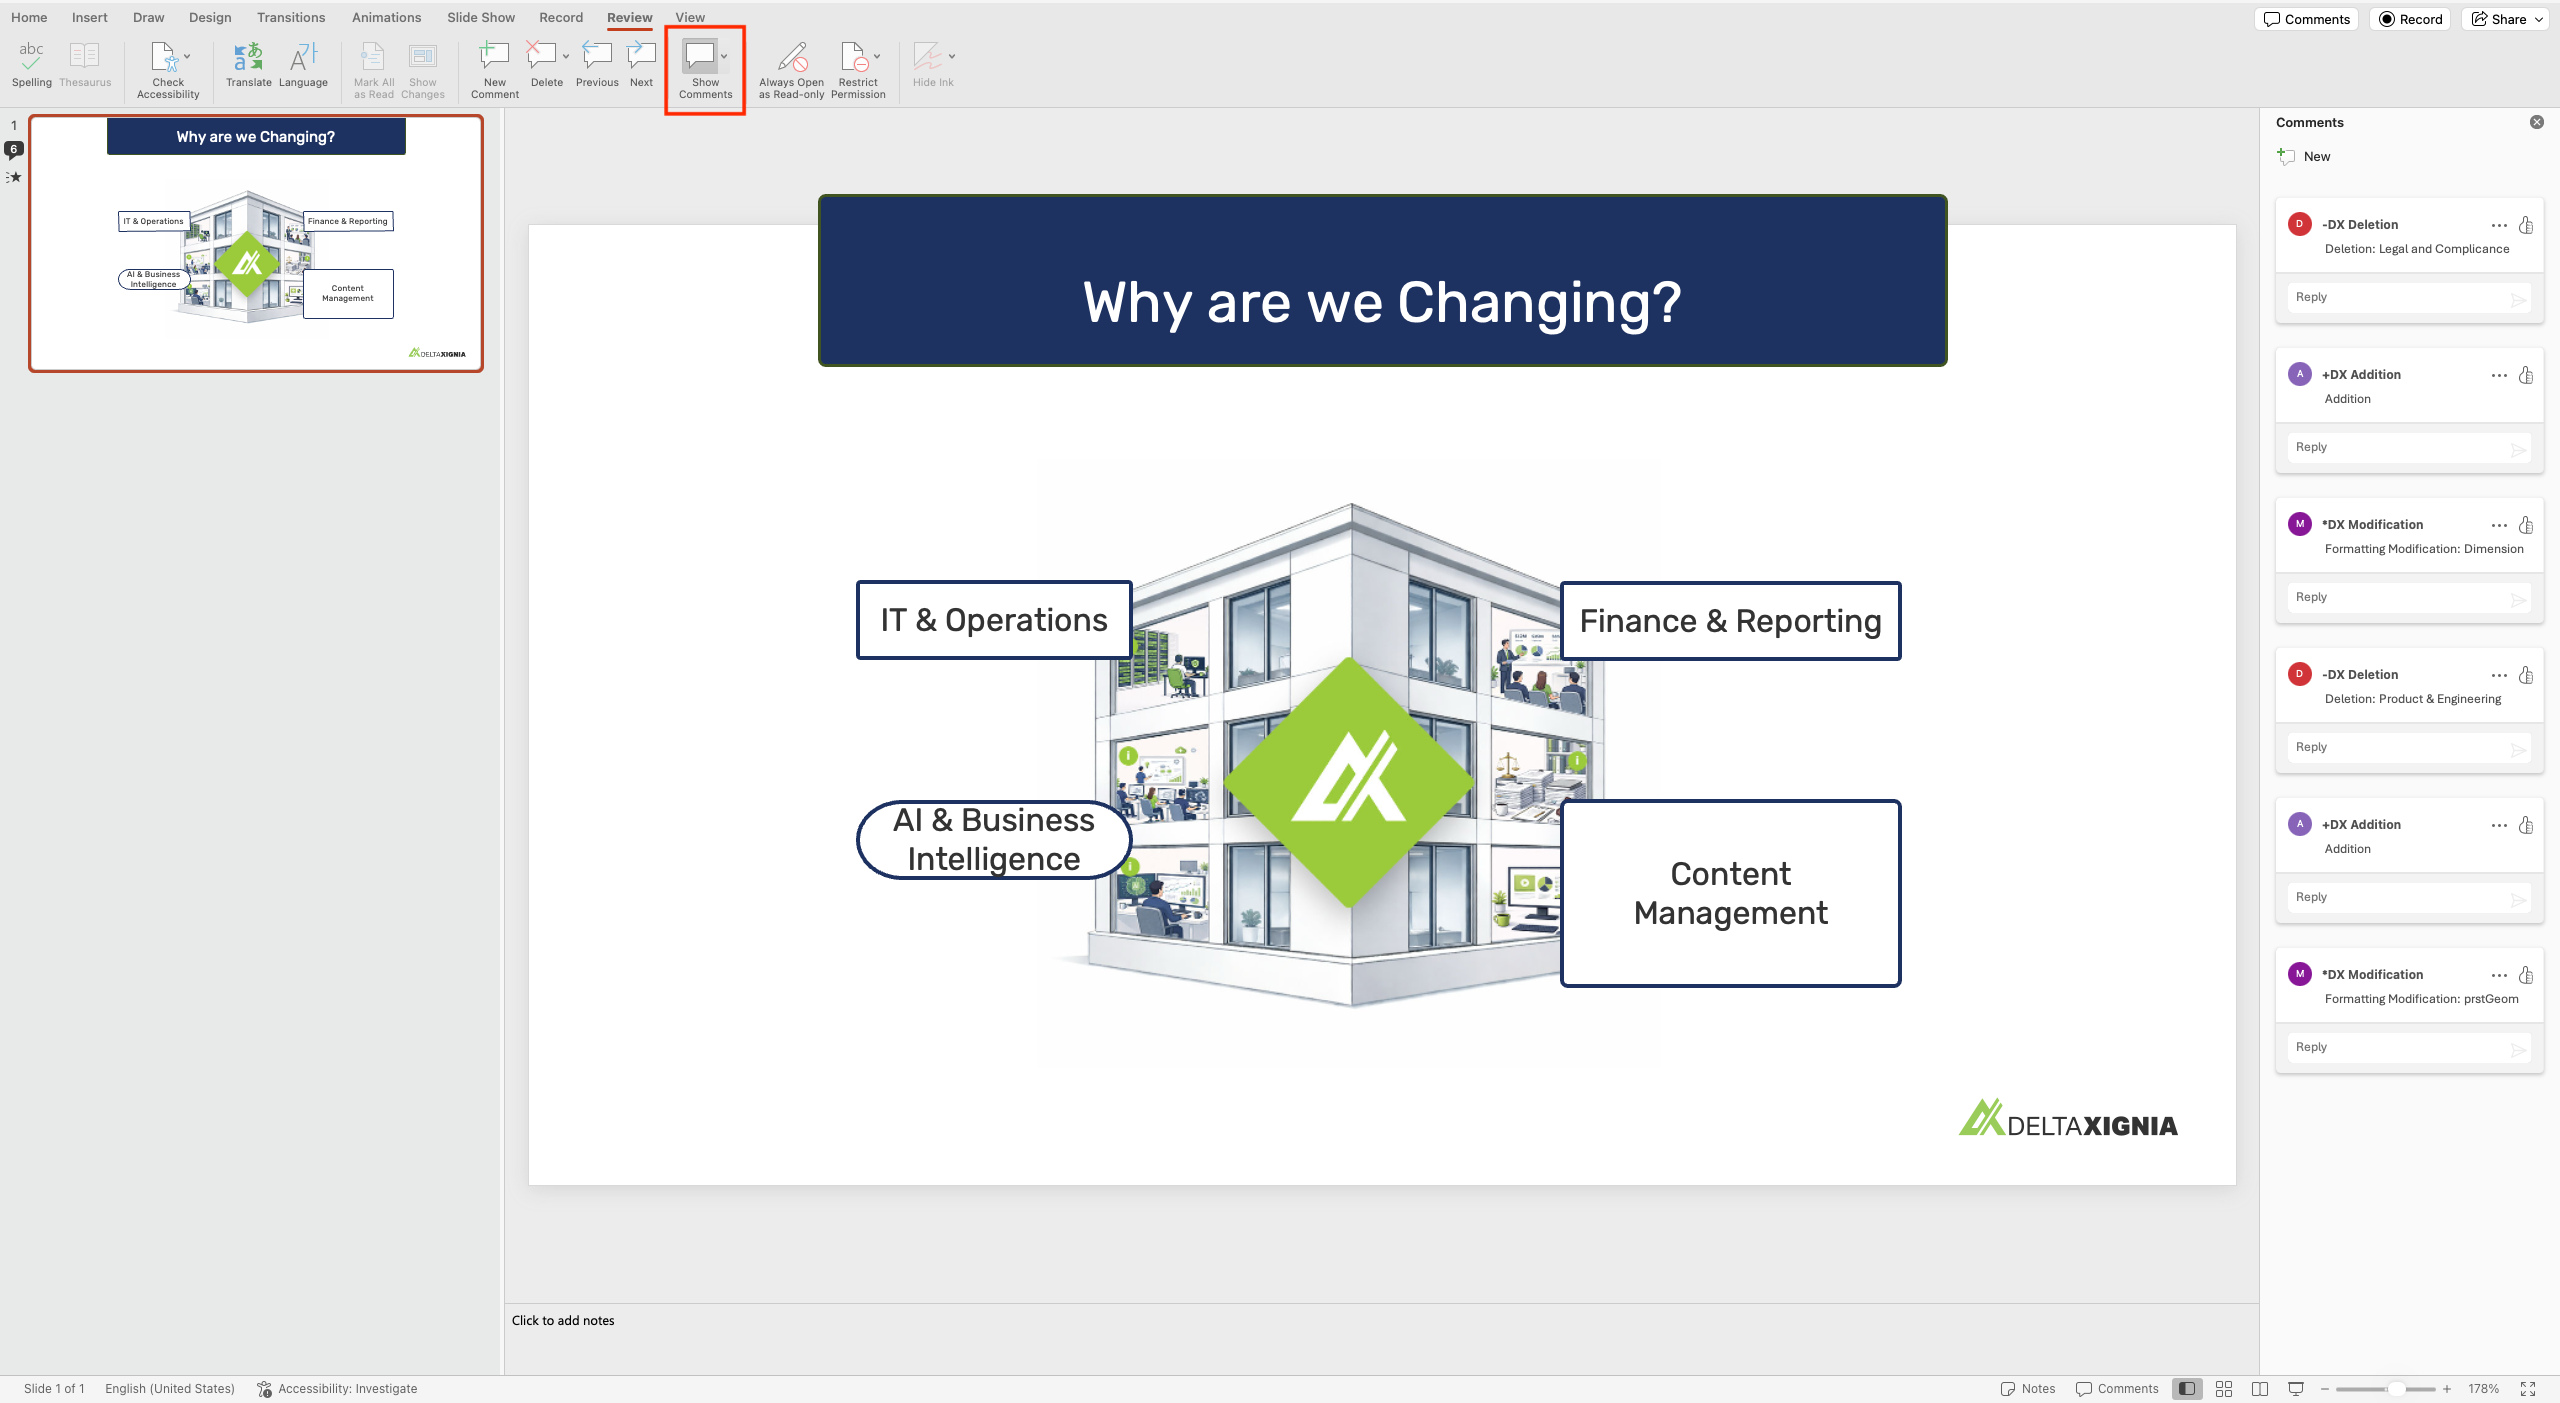This screenshot has height=1403, width=2560.
Task: Reply to Legal and Complicance deletion comment
Action: (2409, 297)
